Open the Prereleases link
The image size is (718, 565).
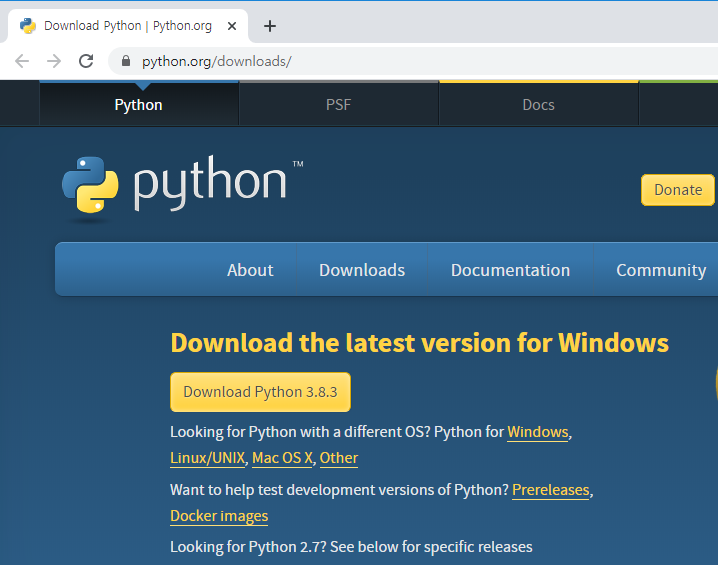[550, 490]
